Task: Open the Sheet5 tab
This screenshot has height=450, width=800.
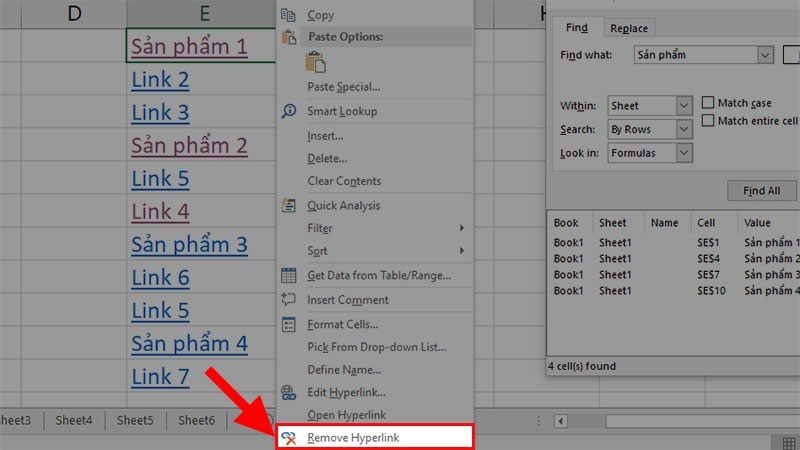Action: tap(135, 420)
